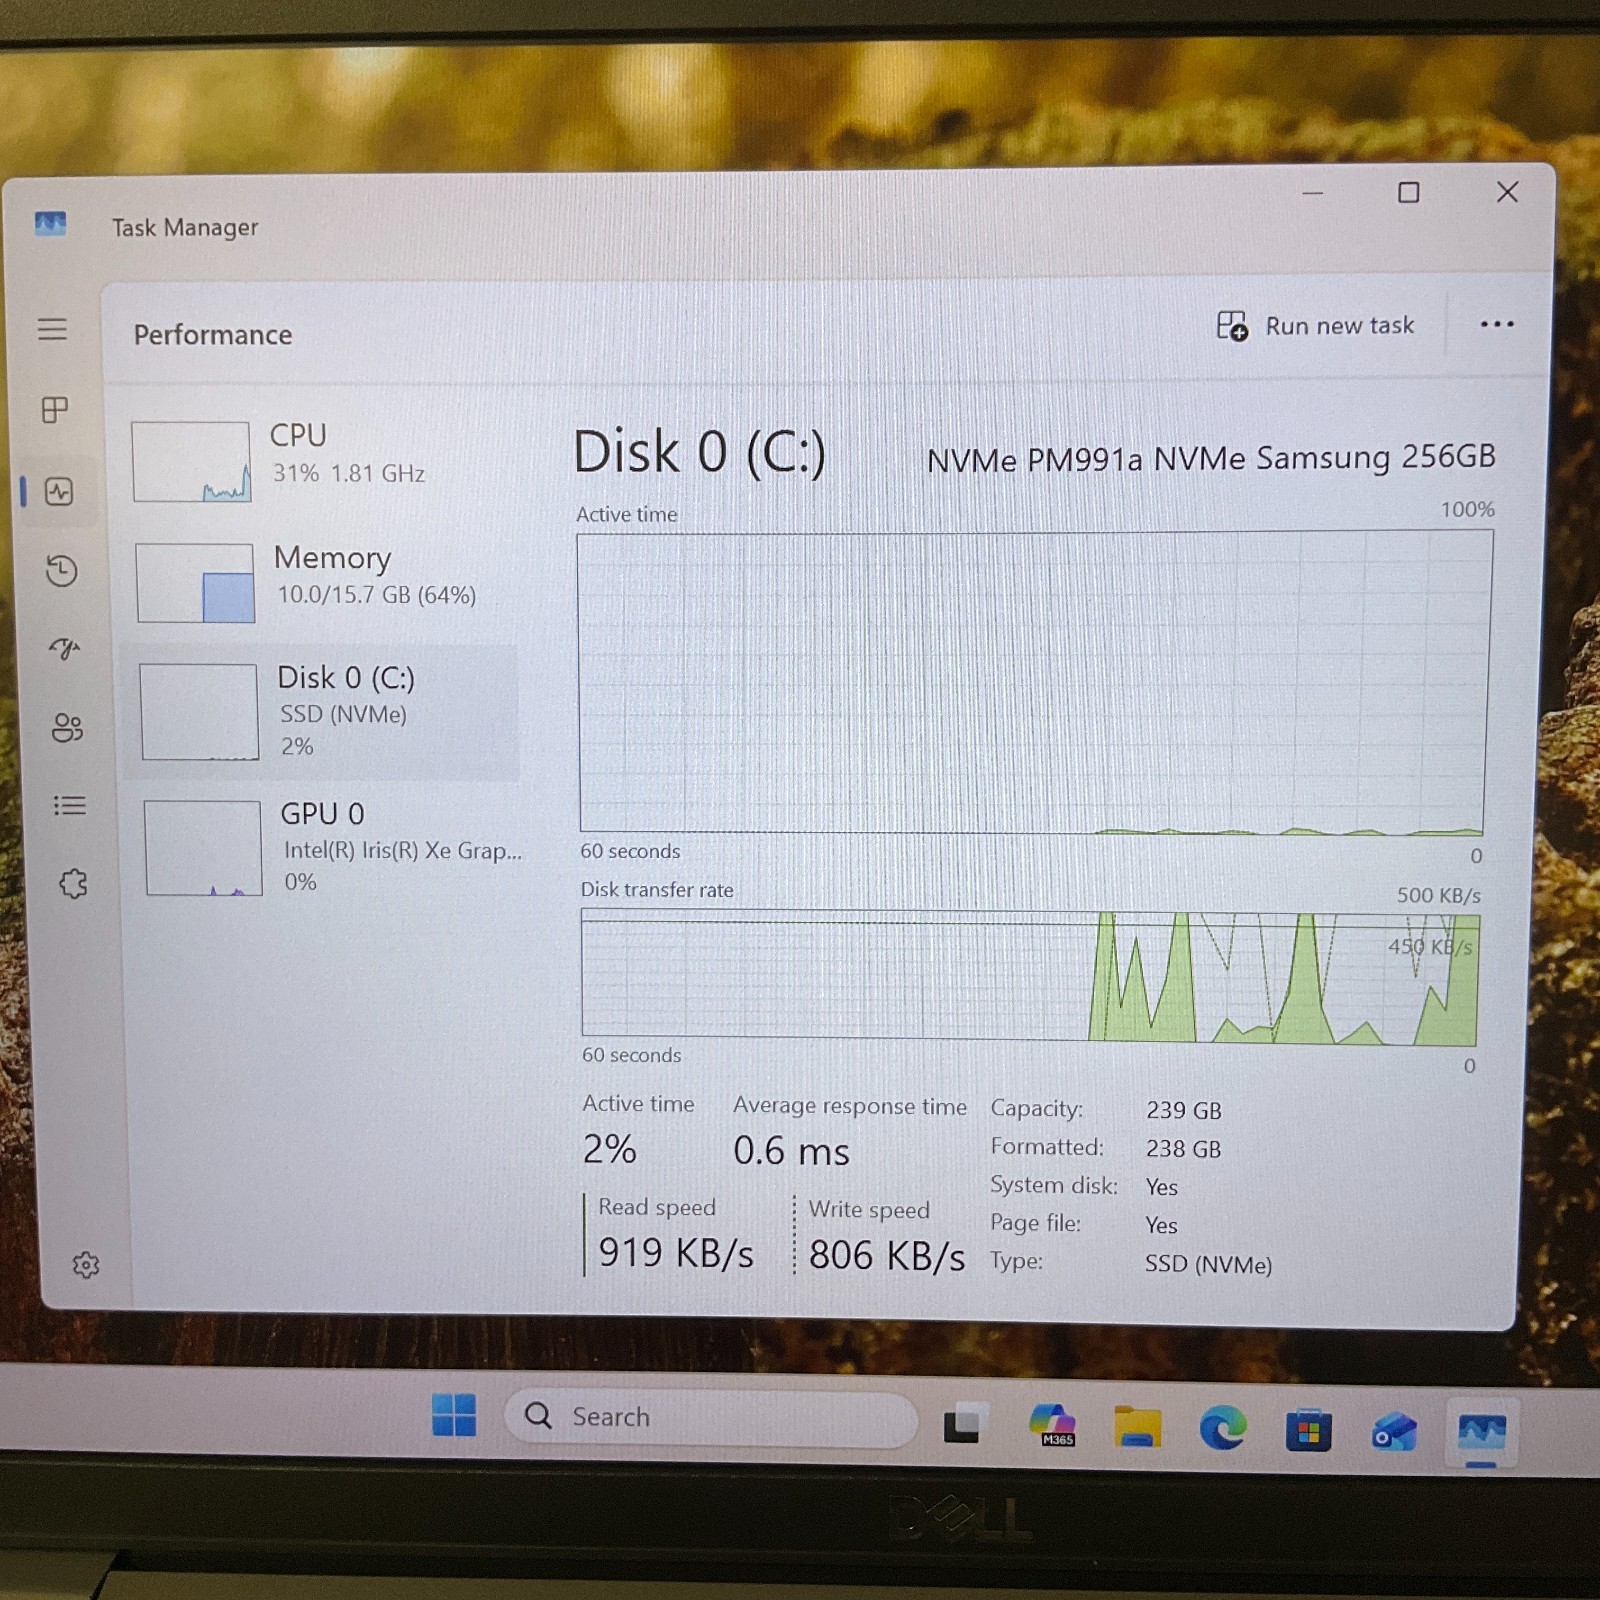Click the Task Manager taskbar icon
1600x1600 pixels.
pos(1481,1432)
